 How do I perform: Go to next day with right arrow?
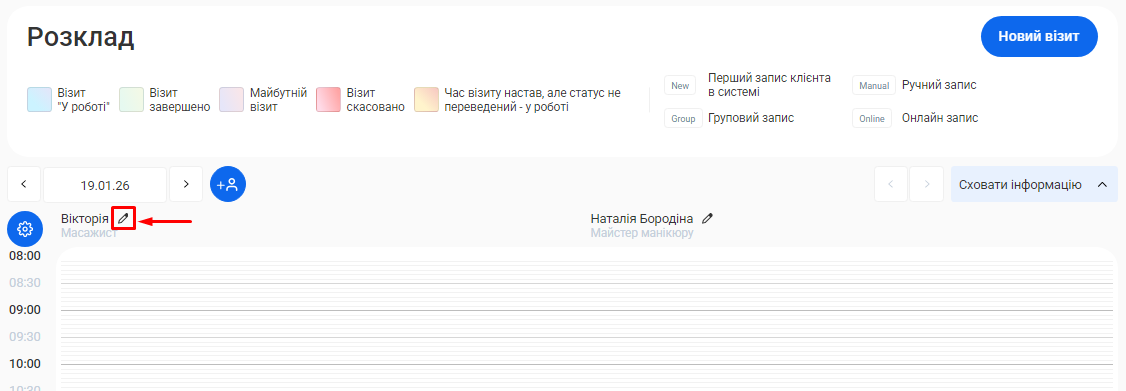186,185
